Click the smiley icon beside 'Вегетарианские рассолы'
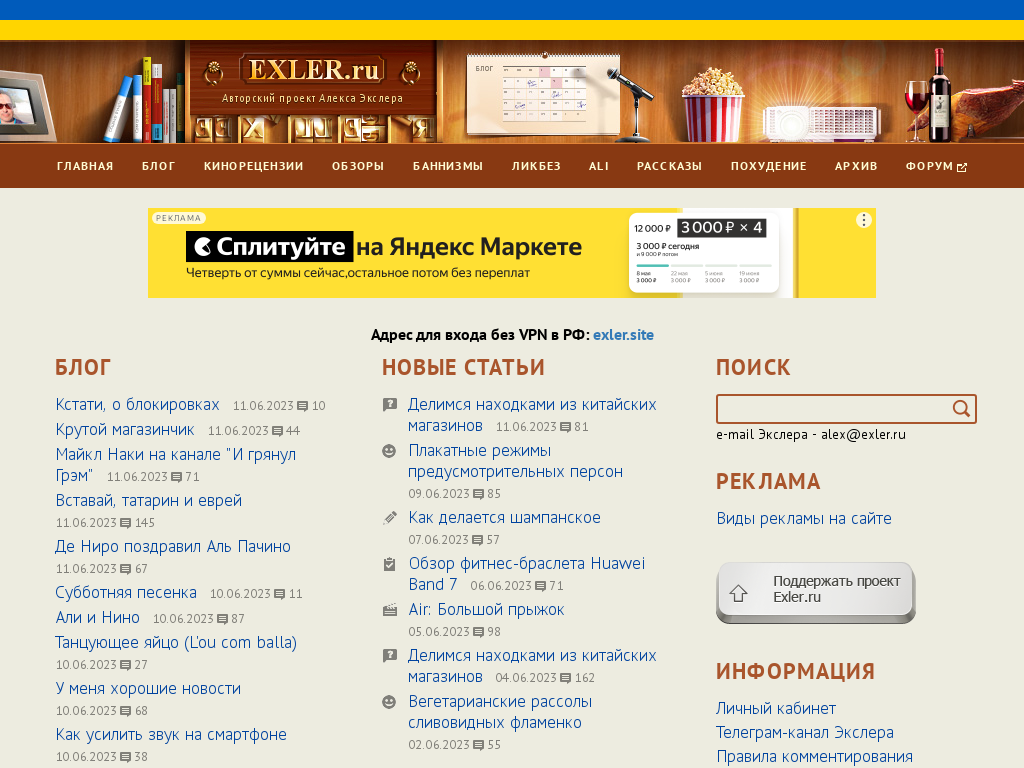The image size is (1024, 768). click(389, 702)
